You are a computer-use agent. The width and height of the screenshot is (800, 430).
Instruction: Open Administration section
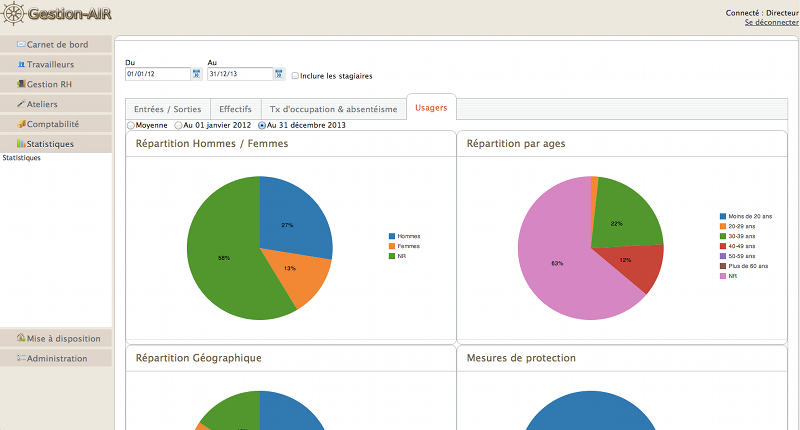click(56, 358)
